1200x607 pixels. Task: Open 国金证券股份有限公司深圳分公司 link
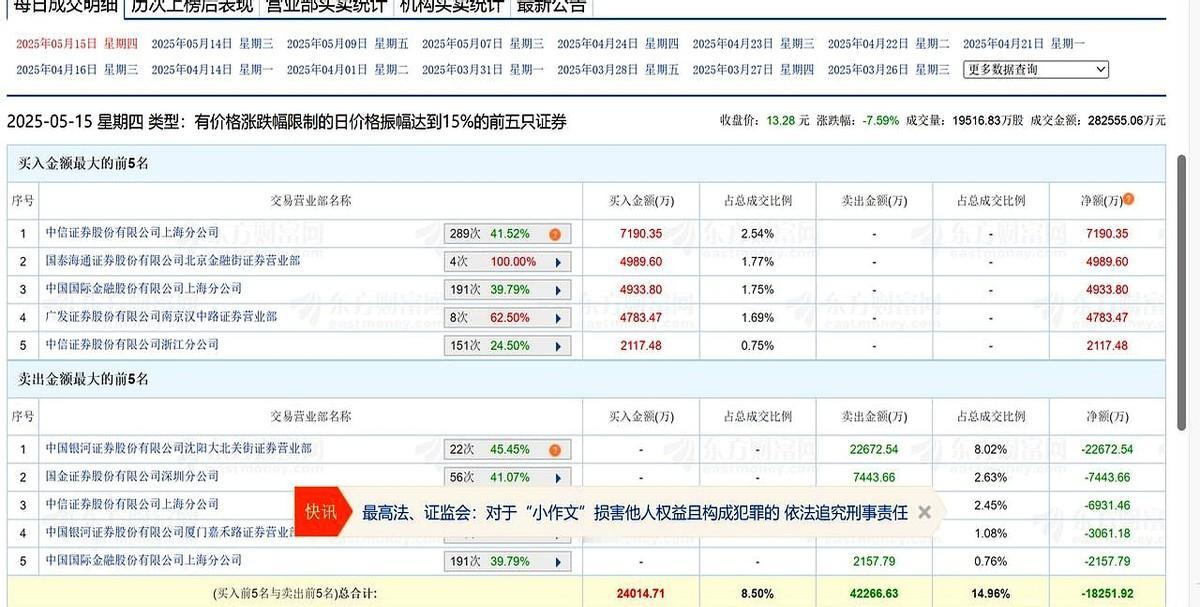[132, 477]
